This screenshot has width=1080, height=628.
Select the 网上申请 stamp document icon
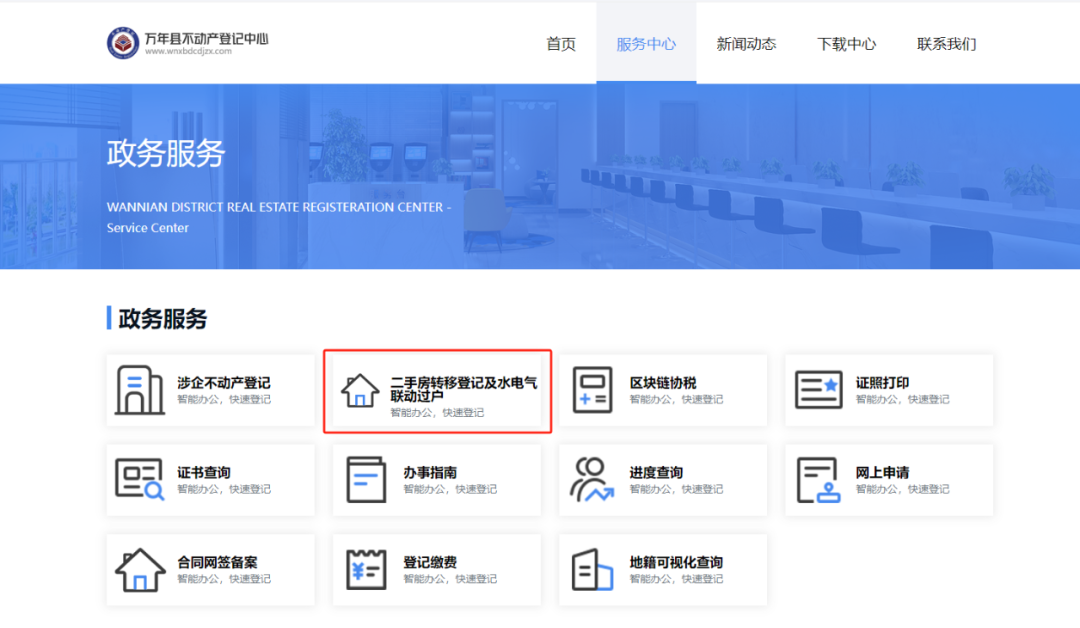pos(820,480)
